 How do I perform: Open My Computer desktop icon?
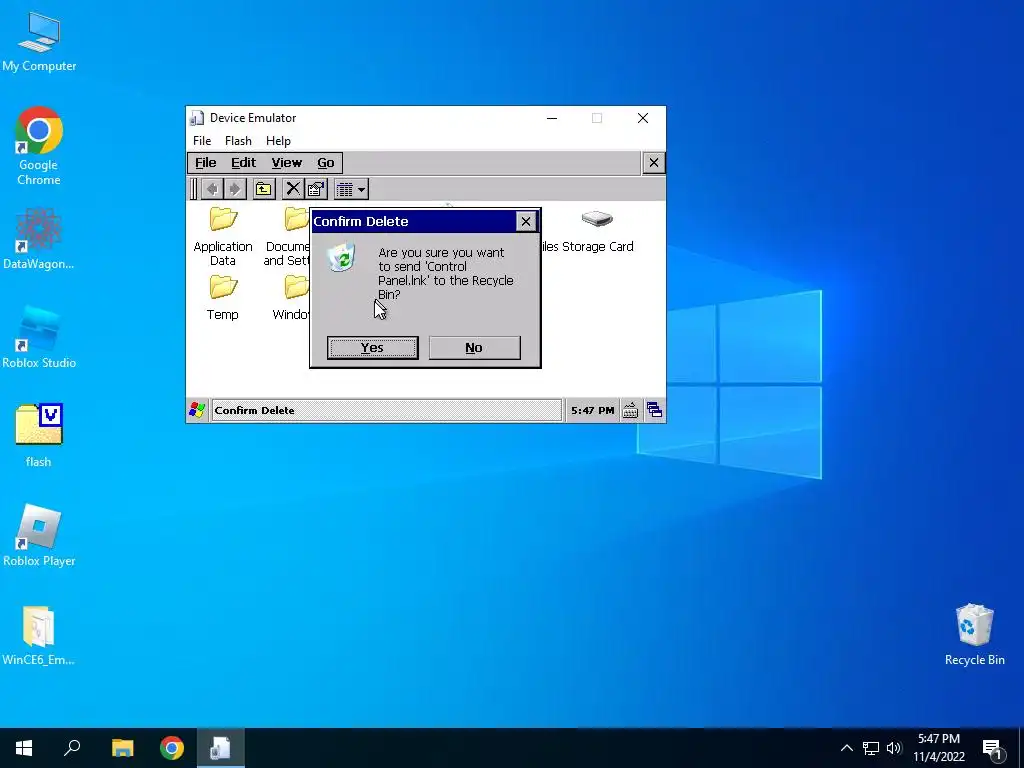coord(39,40)
